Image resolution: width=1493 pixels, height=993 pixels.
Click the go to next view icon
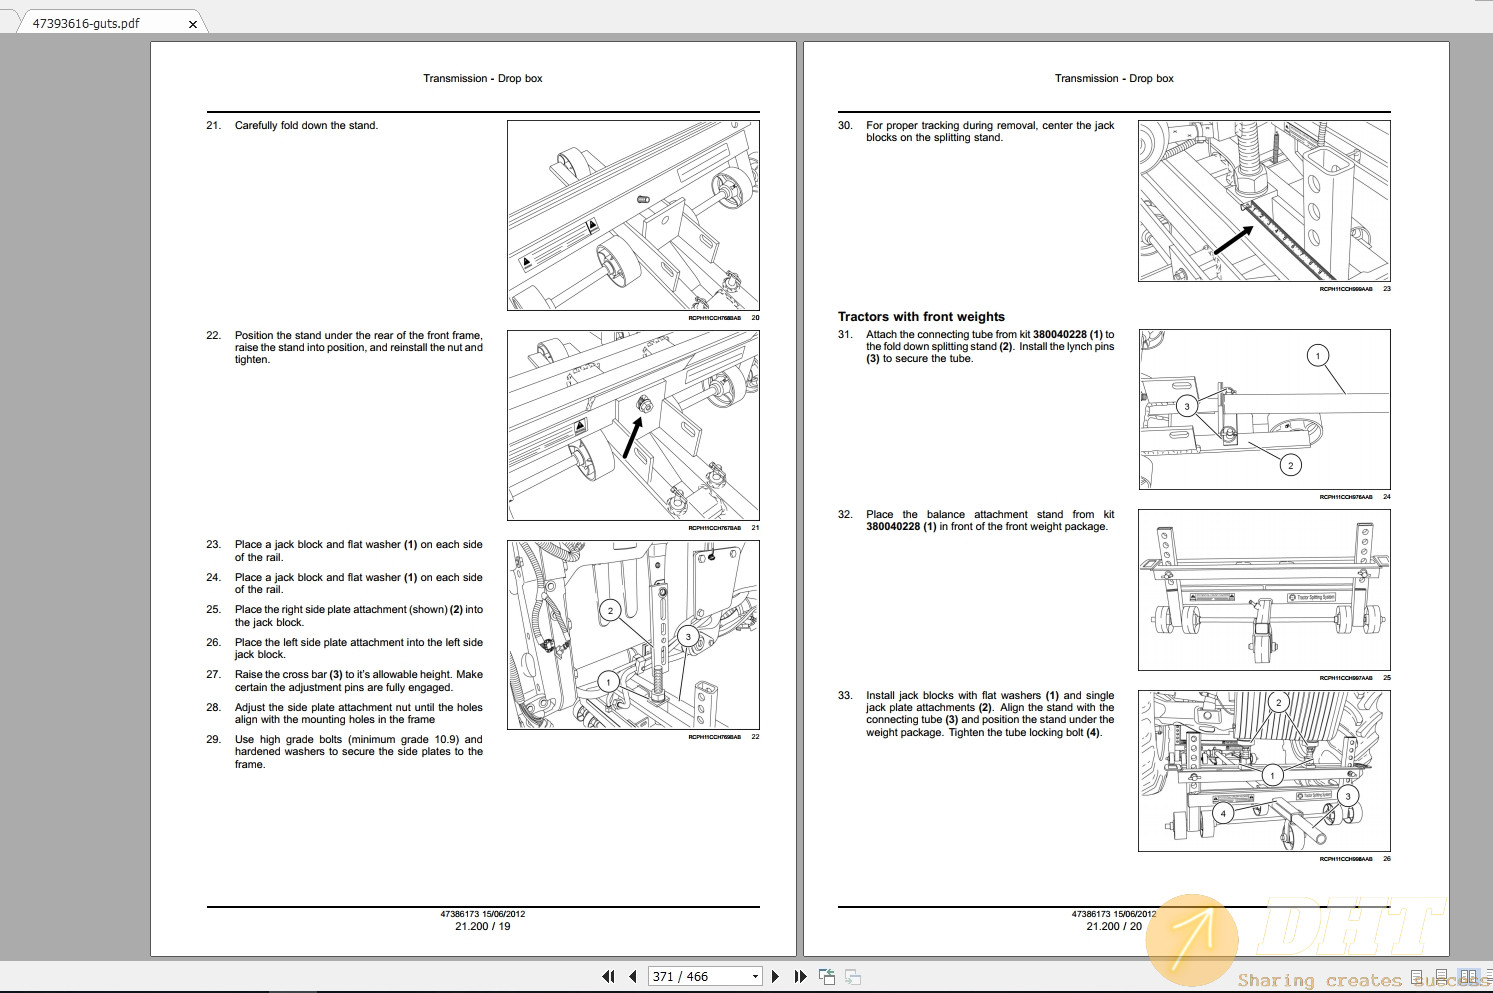(x=853, y=976)
